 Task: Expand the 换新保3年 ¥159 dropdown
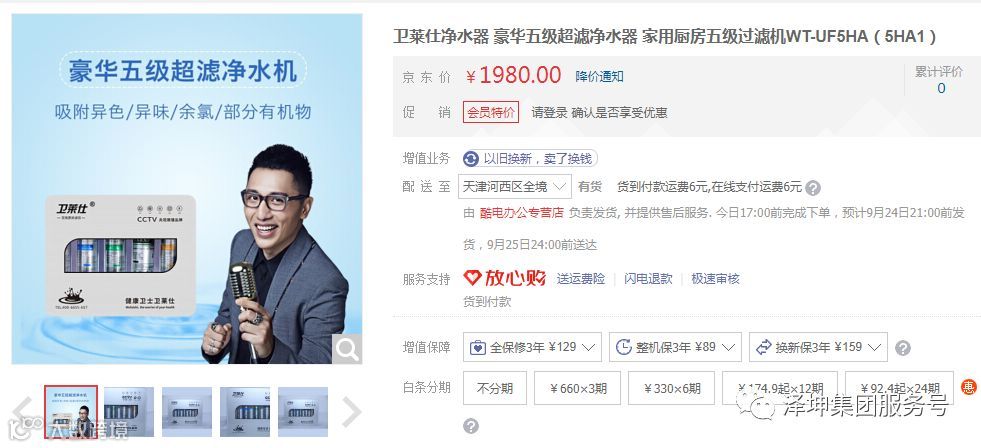point(818,347)
